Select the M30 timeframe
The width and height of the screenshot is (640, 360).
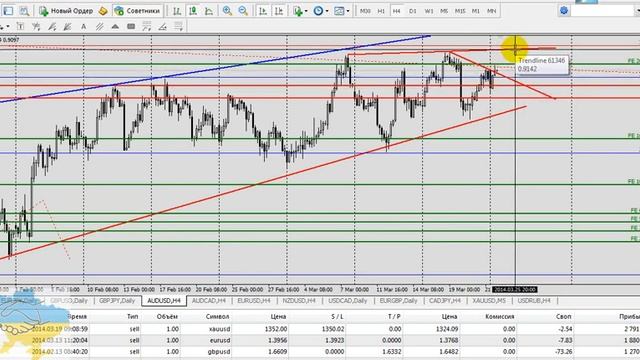(365, 11)
